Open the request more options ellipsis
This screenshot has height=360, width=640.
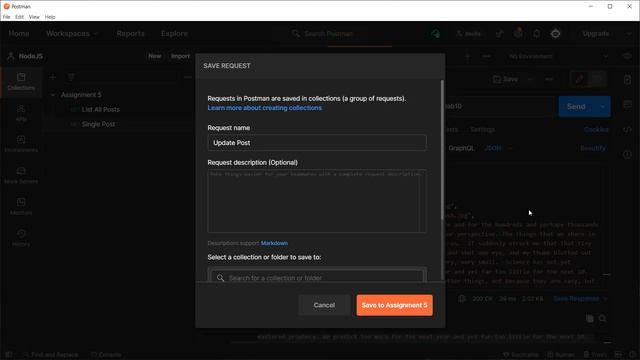(549, 79)
